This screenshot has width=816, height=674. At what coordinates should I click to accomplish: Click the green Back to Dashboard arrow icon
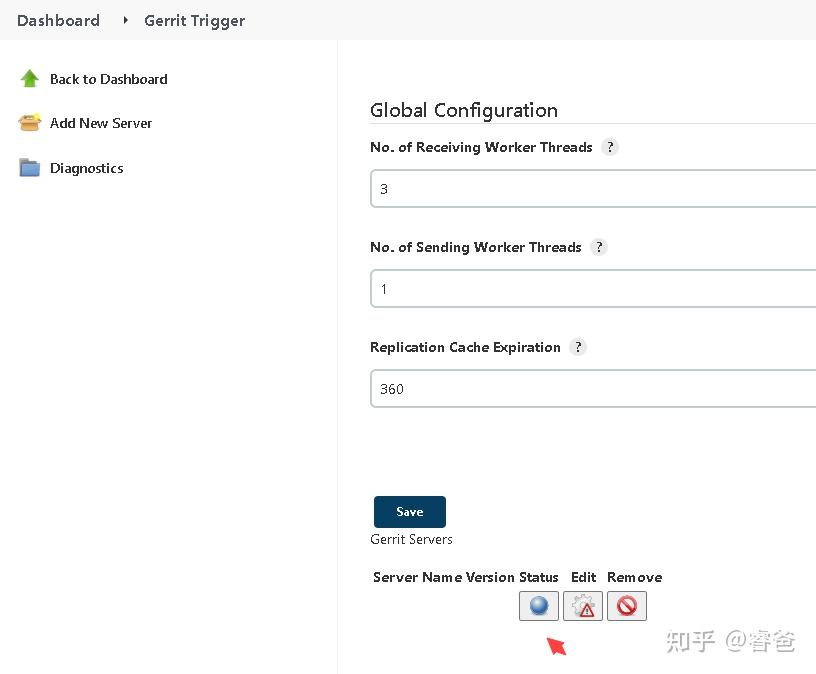tap(29, 78)
